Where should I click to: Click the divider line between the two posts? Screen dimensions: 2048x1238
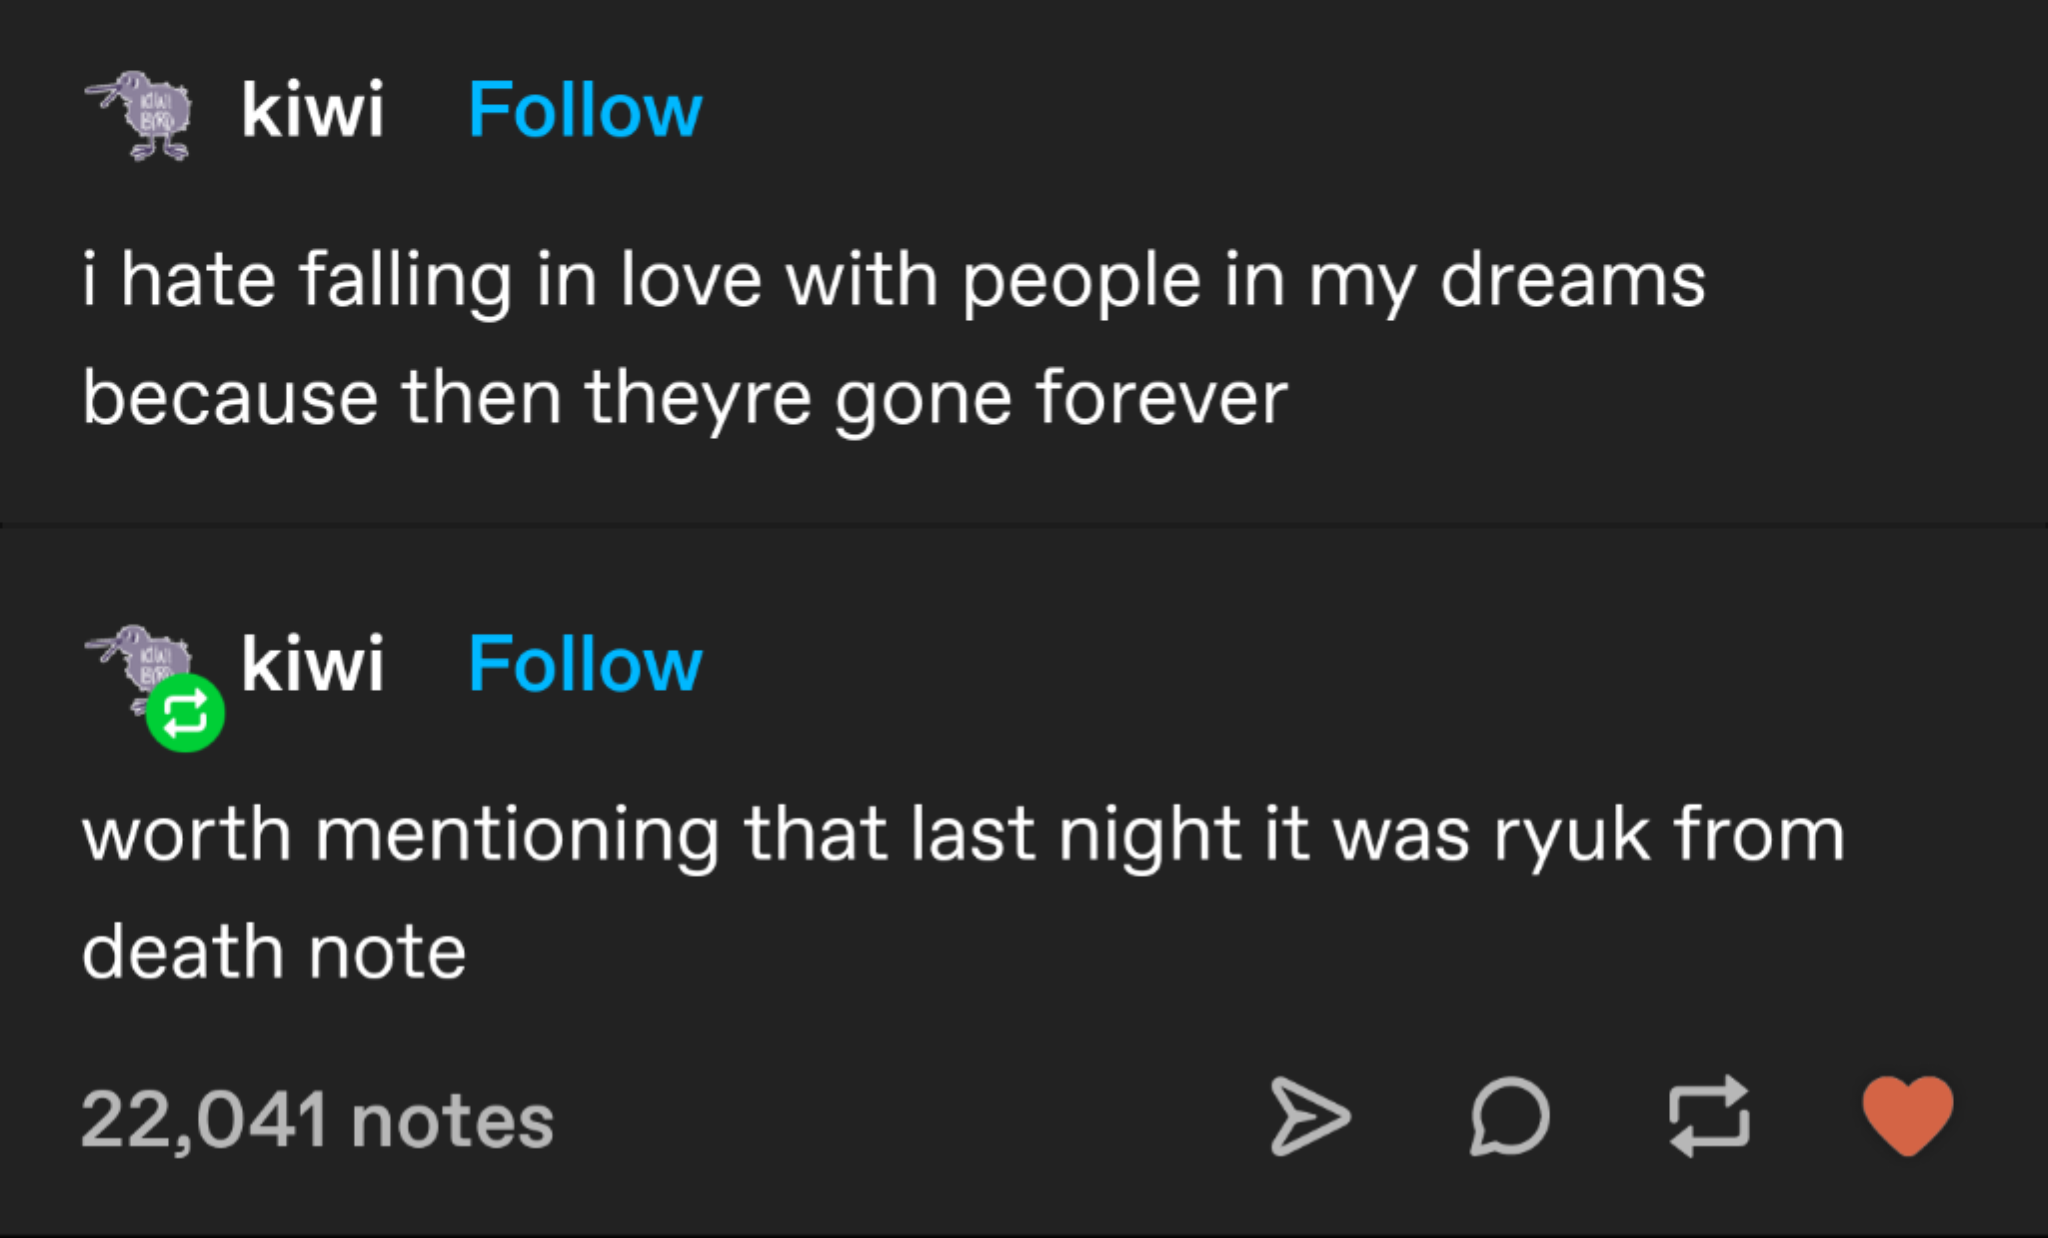coord(1024,525)
